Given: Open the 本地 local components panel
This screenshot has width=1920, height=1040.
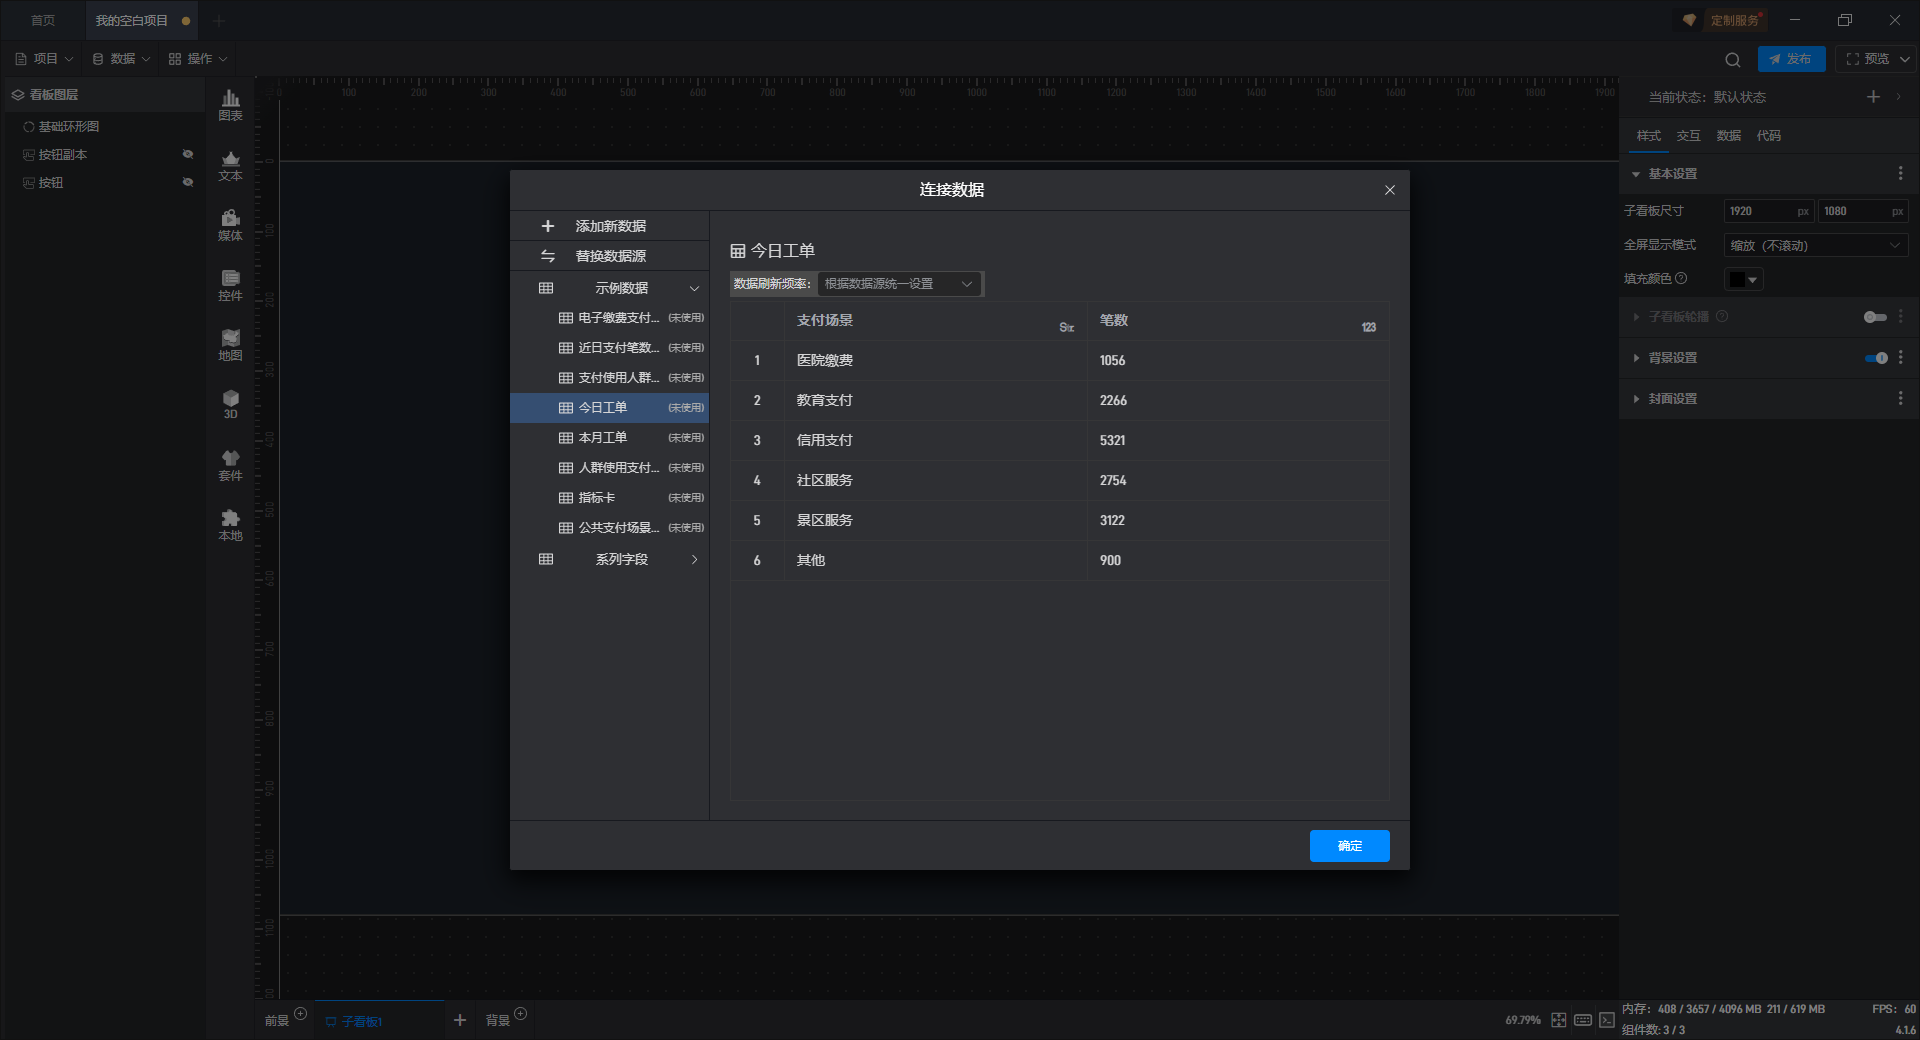Looking at the screenshot, I should point(230,525).
